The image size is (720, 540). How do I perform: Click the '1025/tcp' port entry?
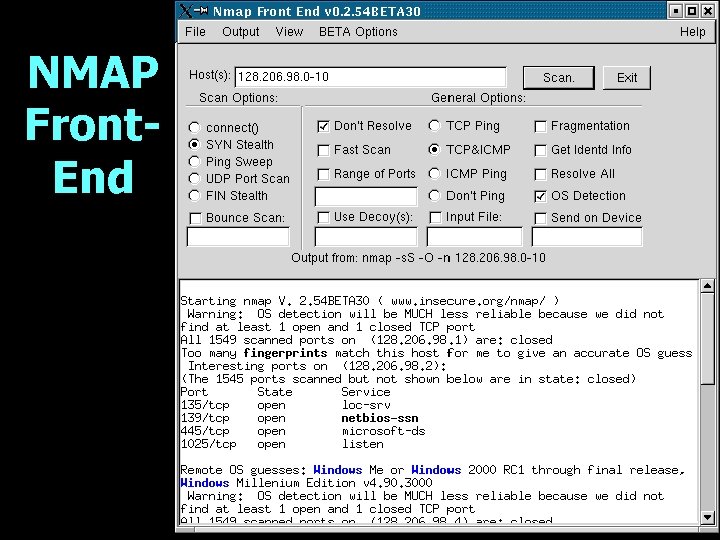pos(208,444)
